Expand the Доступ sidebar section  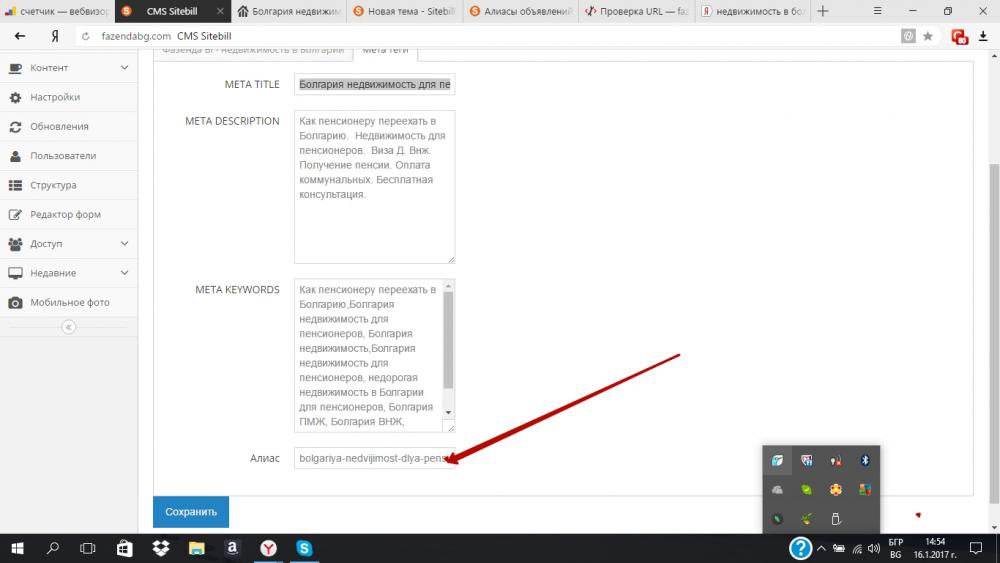click(124, 244)
